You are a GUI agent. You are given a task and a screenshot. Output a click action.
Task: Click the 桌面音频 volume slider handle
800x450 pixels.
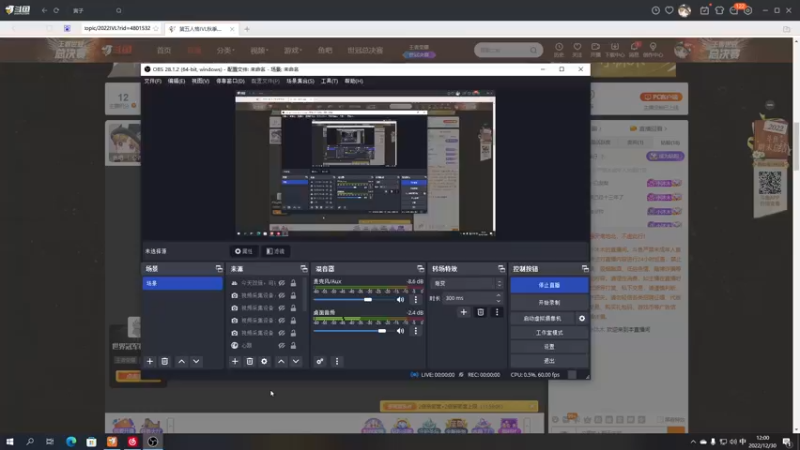(x=382, y=331)
